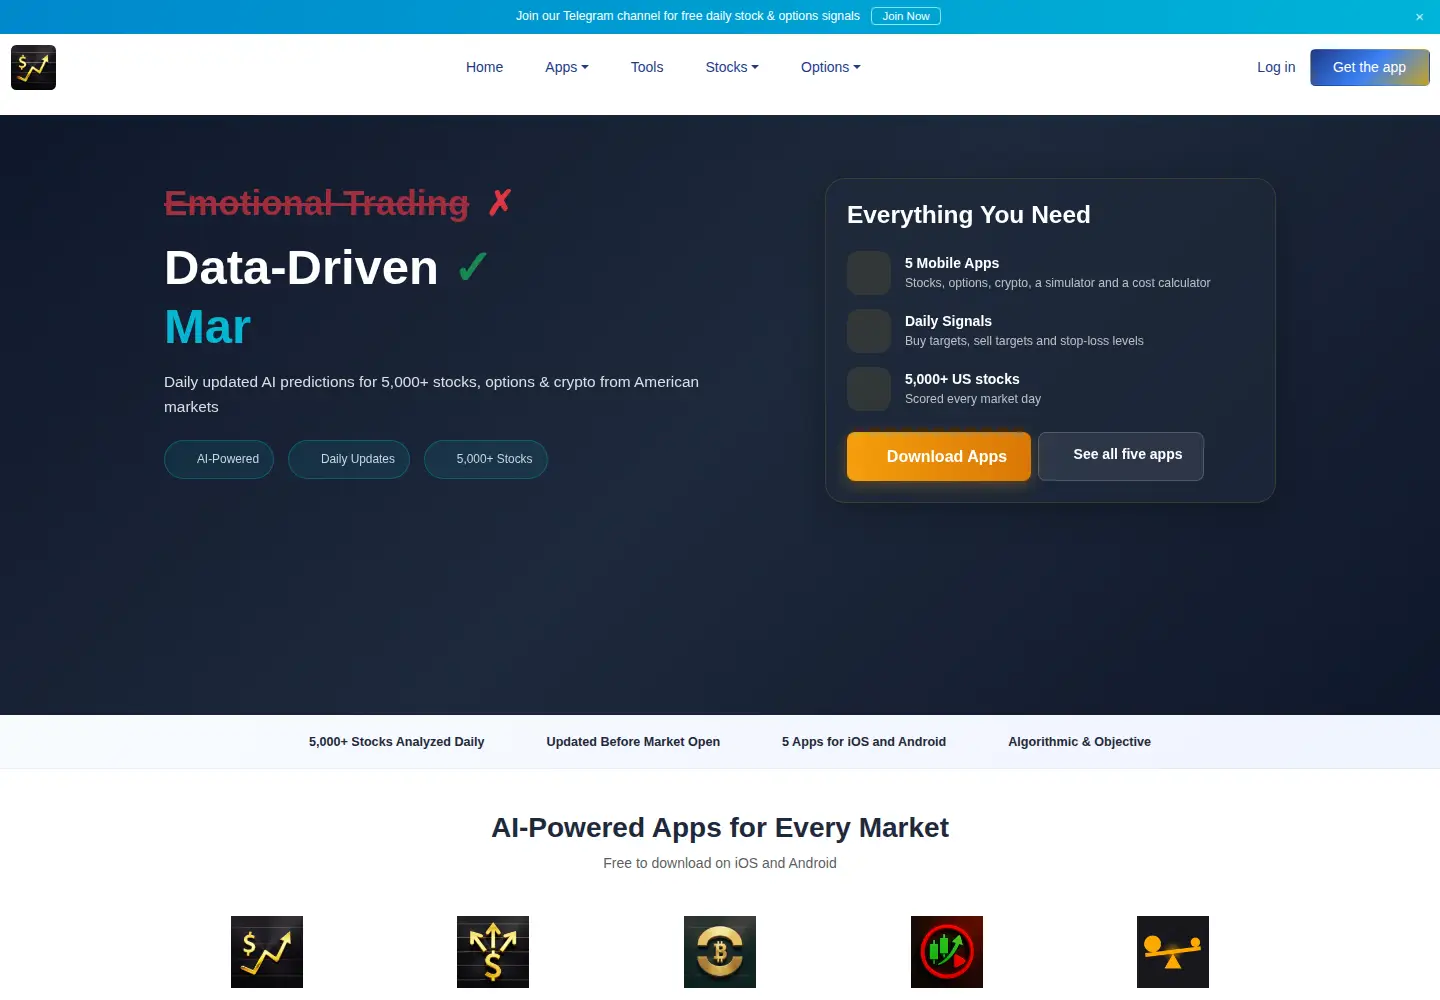Click the 'Scored every market day' text

pos(973,399)
